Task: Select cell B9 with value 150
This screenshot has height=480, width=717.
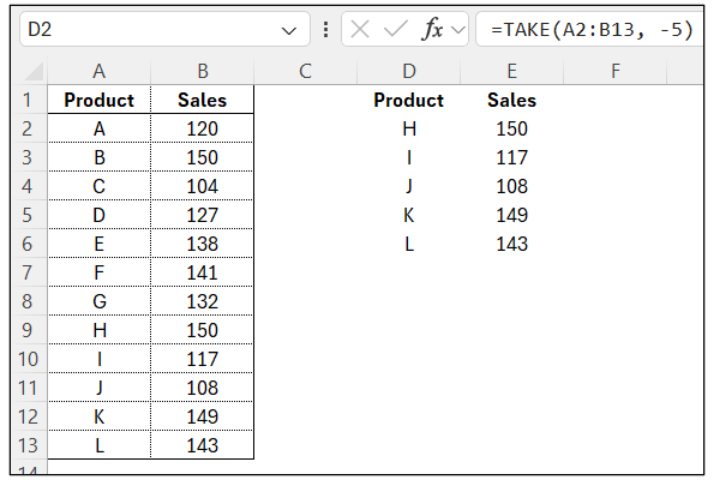Action: click(202, 331)
